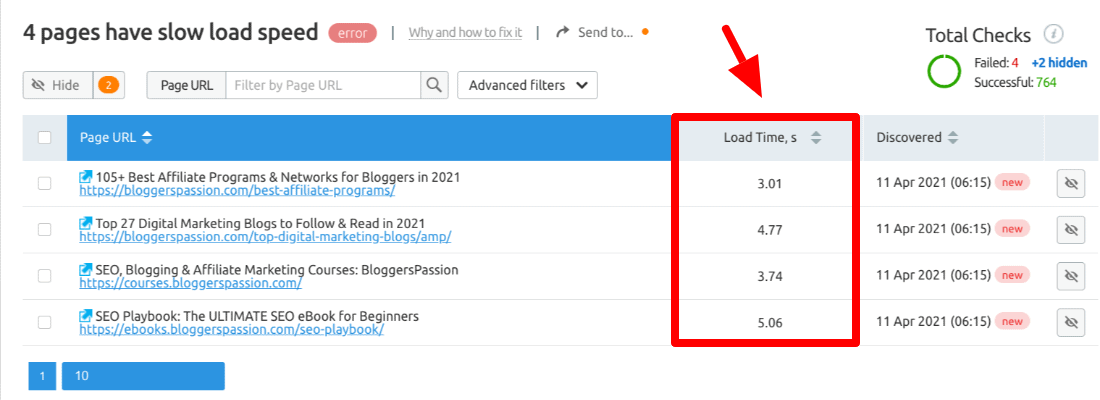1100x400 pixels.
Task: Open external link icon for Best Affiliate Programs
Action: [x=86, y=178]
